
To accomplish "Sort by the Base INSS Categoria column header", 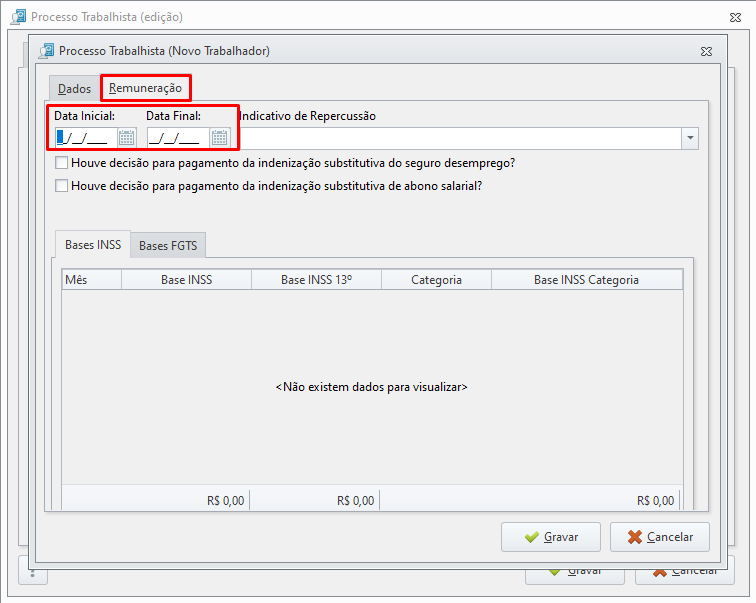I will point(587,280).
